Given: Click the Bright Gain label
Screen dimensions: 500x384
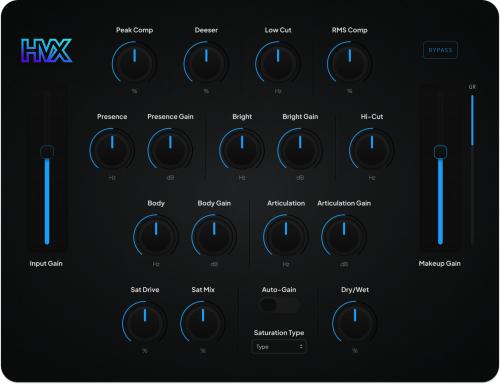Looking at the screenshot, I should click(300, 117).
